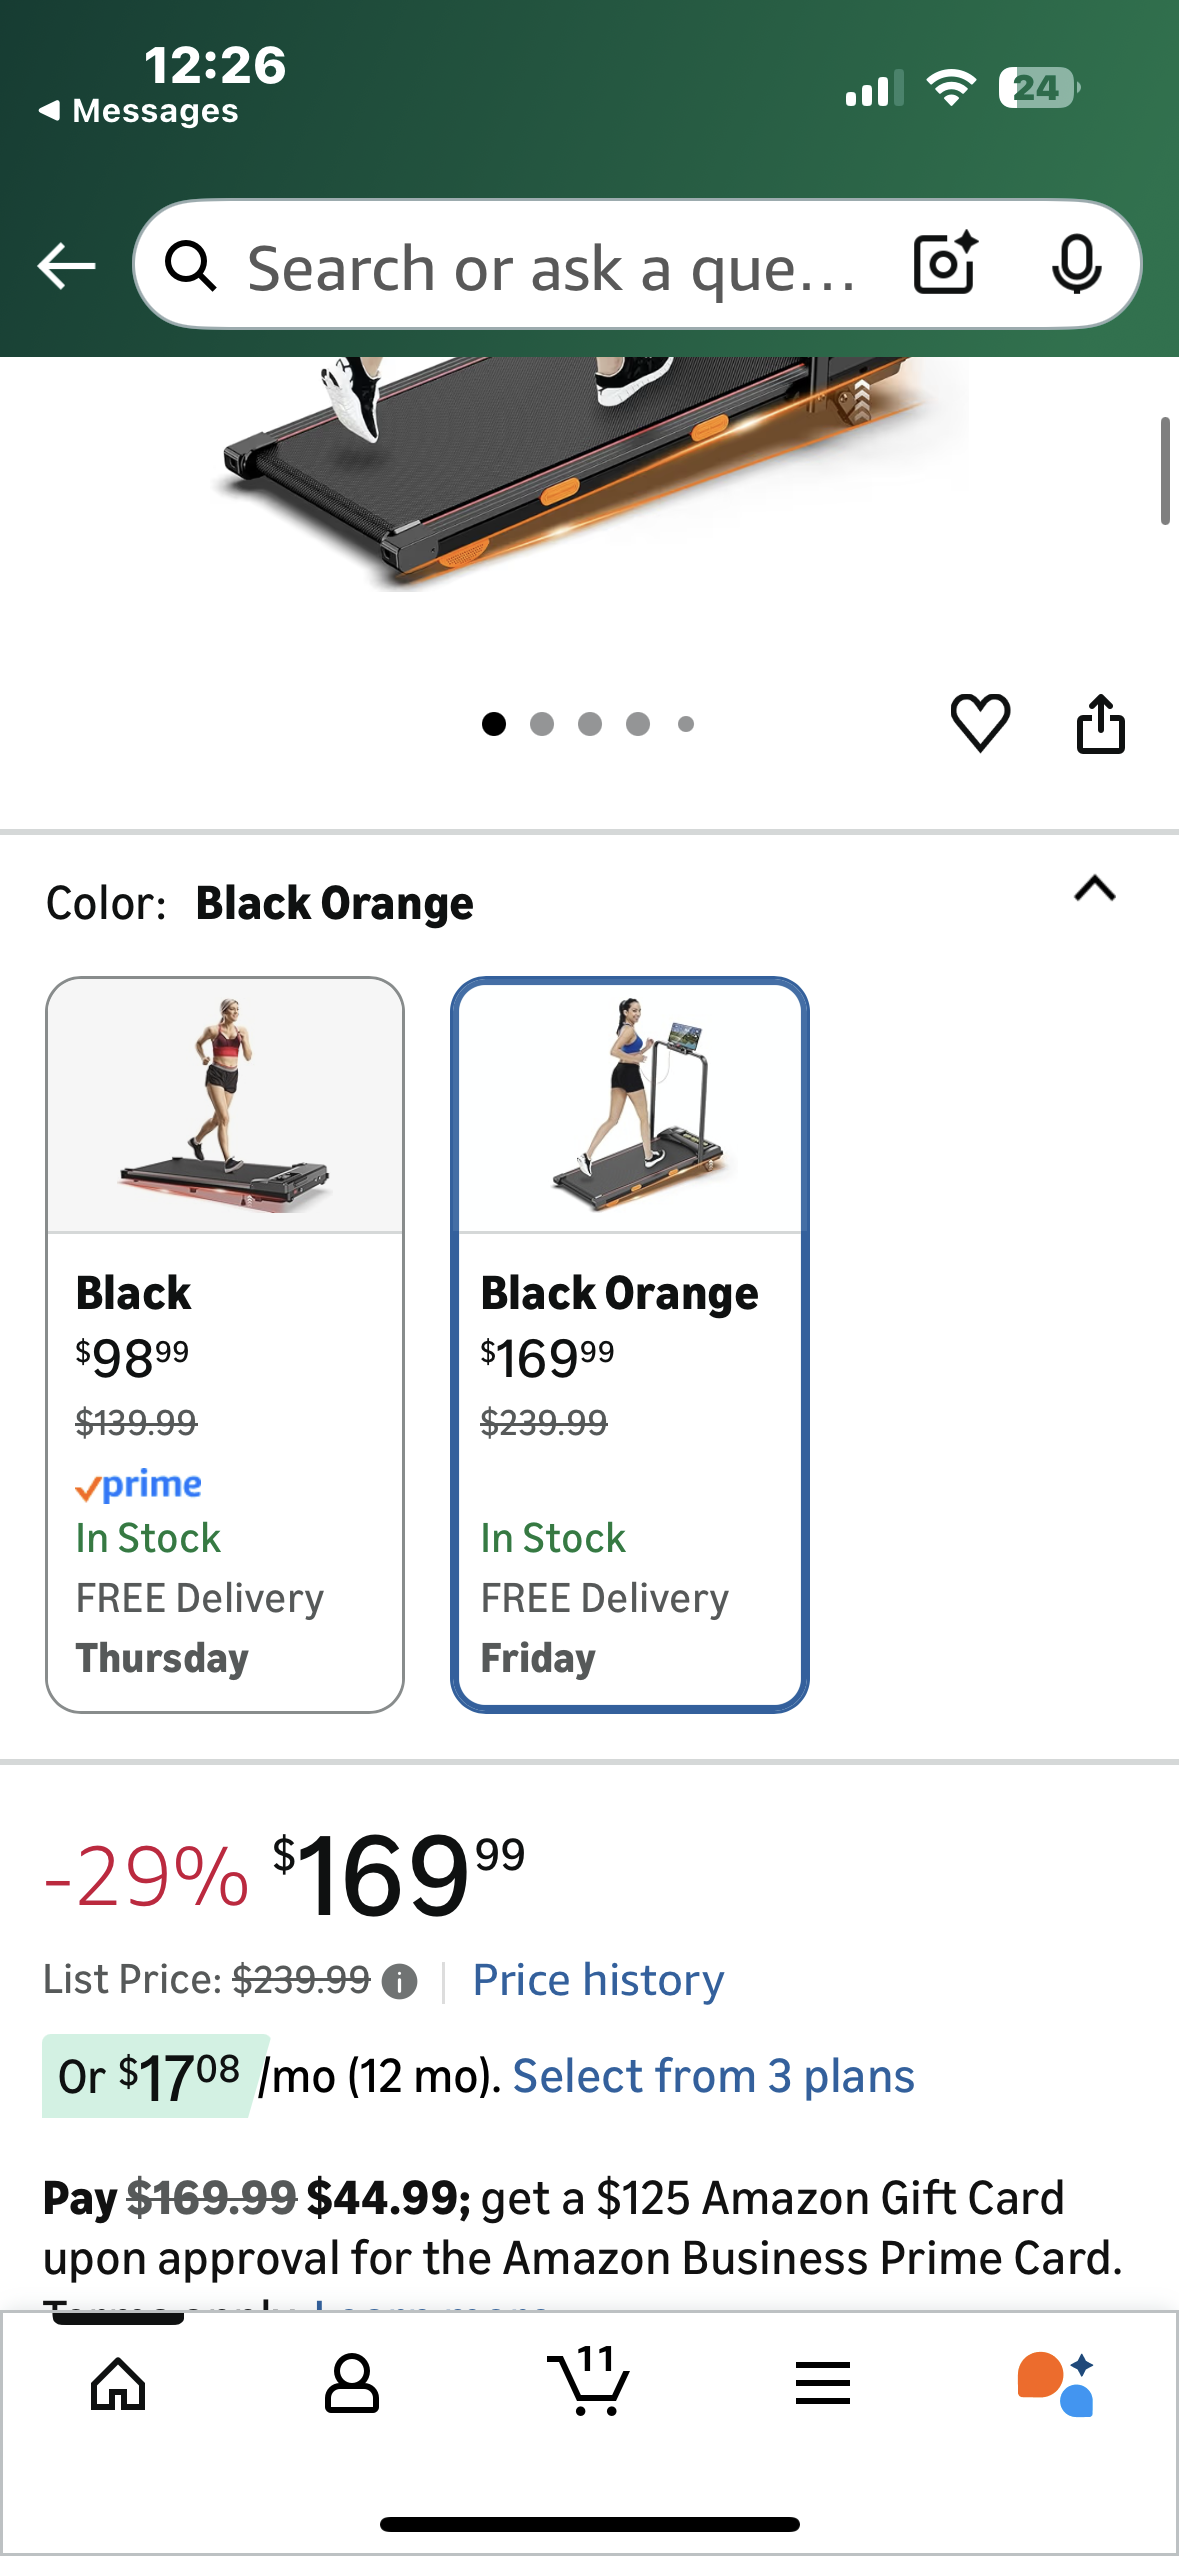Open camera lens search icon
Viewport: 1179px width, 2556px height.
pos(945,265)
